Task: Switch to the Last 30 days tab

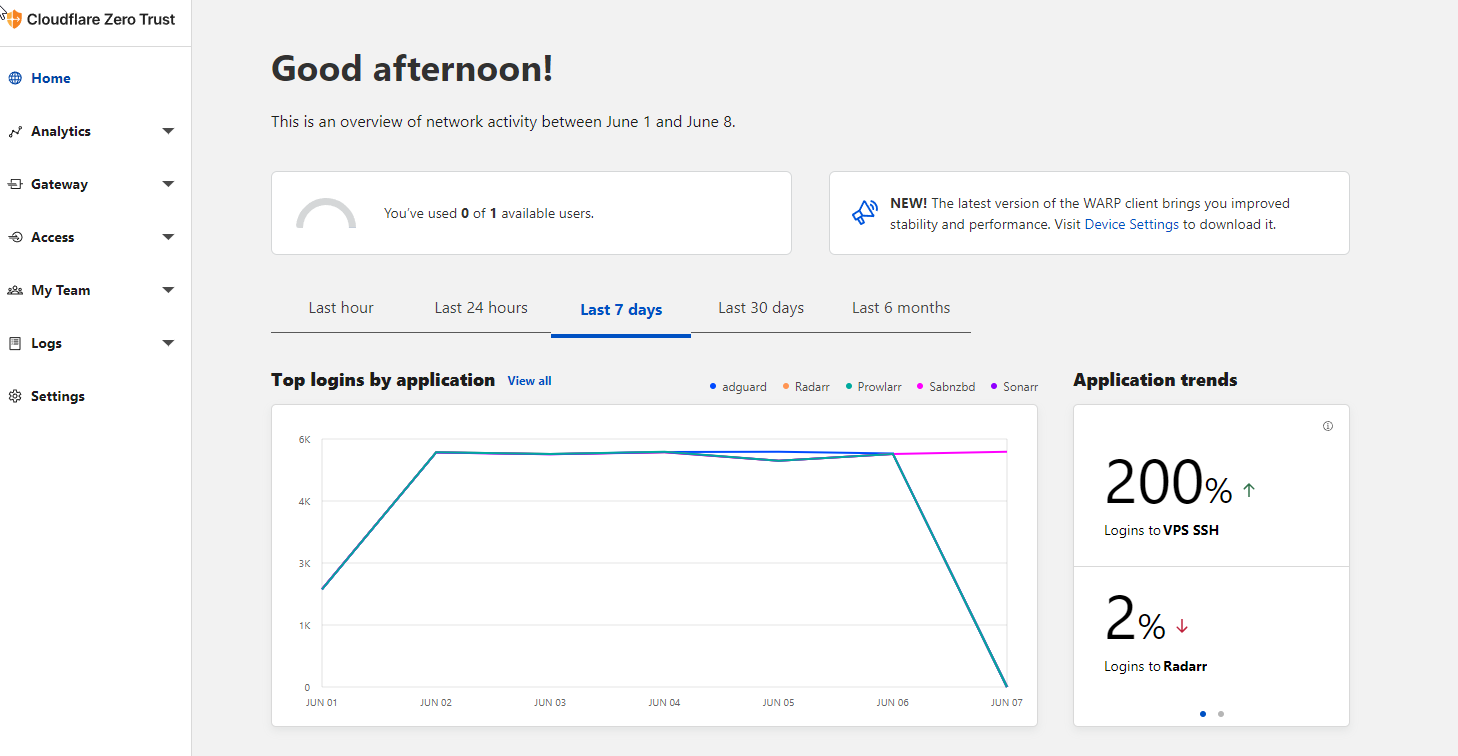Action: [x=761, y=308]
